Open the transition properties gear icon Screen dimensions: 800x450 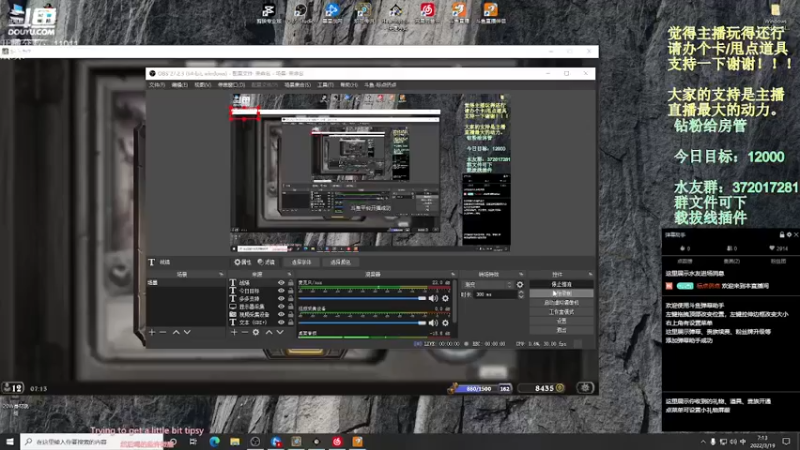point(520,285)
